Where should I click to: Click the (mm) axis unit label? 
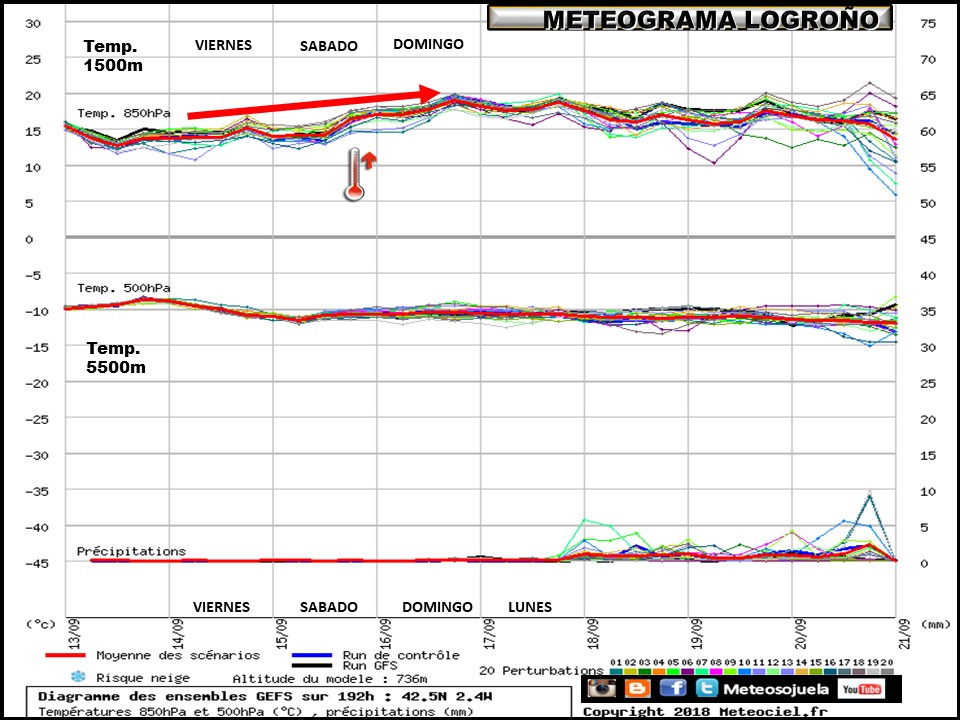point(935,624)
